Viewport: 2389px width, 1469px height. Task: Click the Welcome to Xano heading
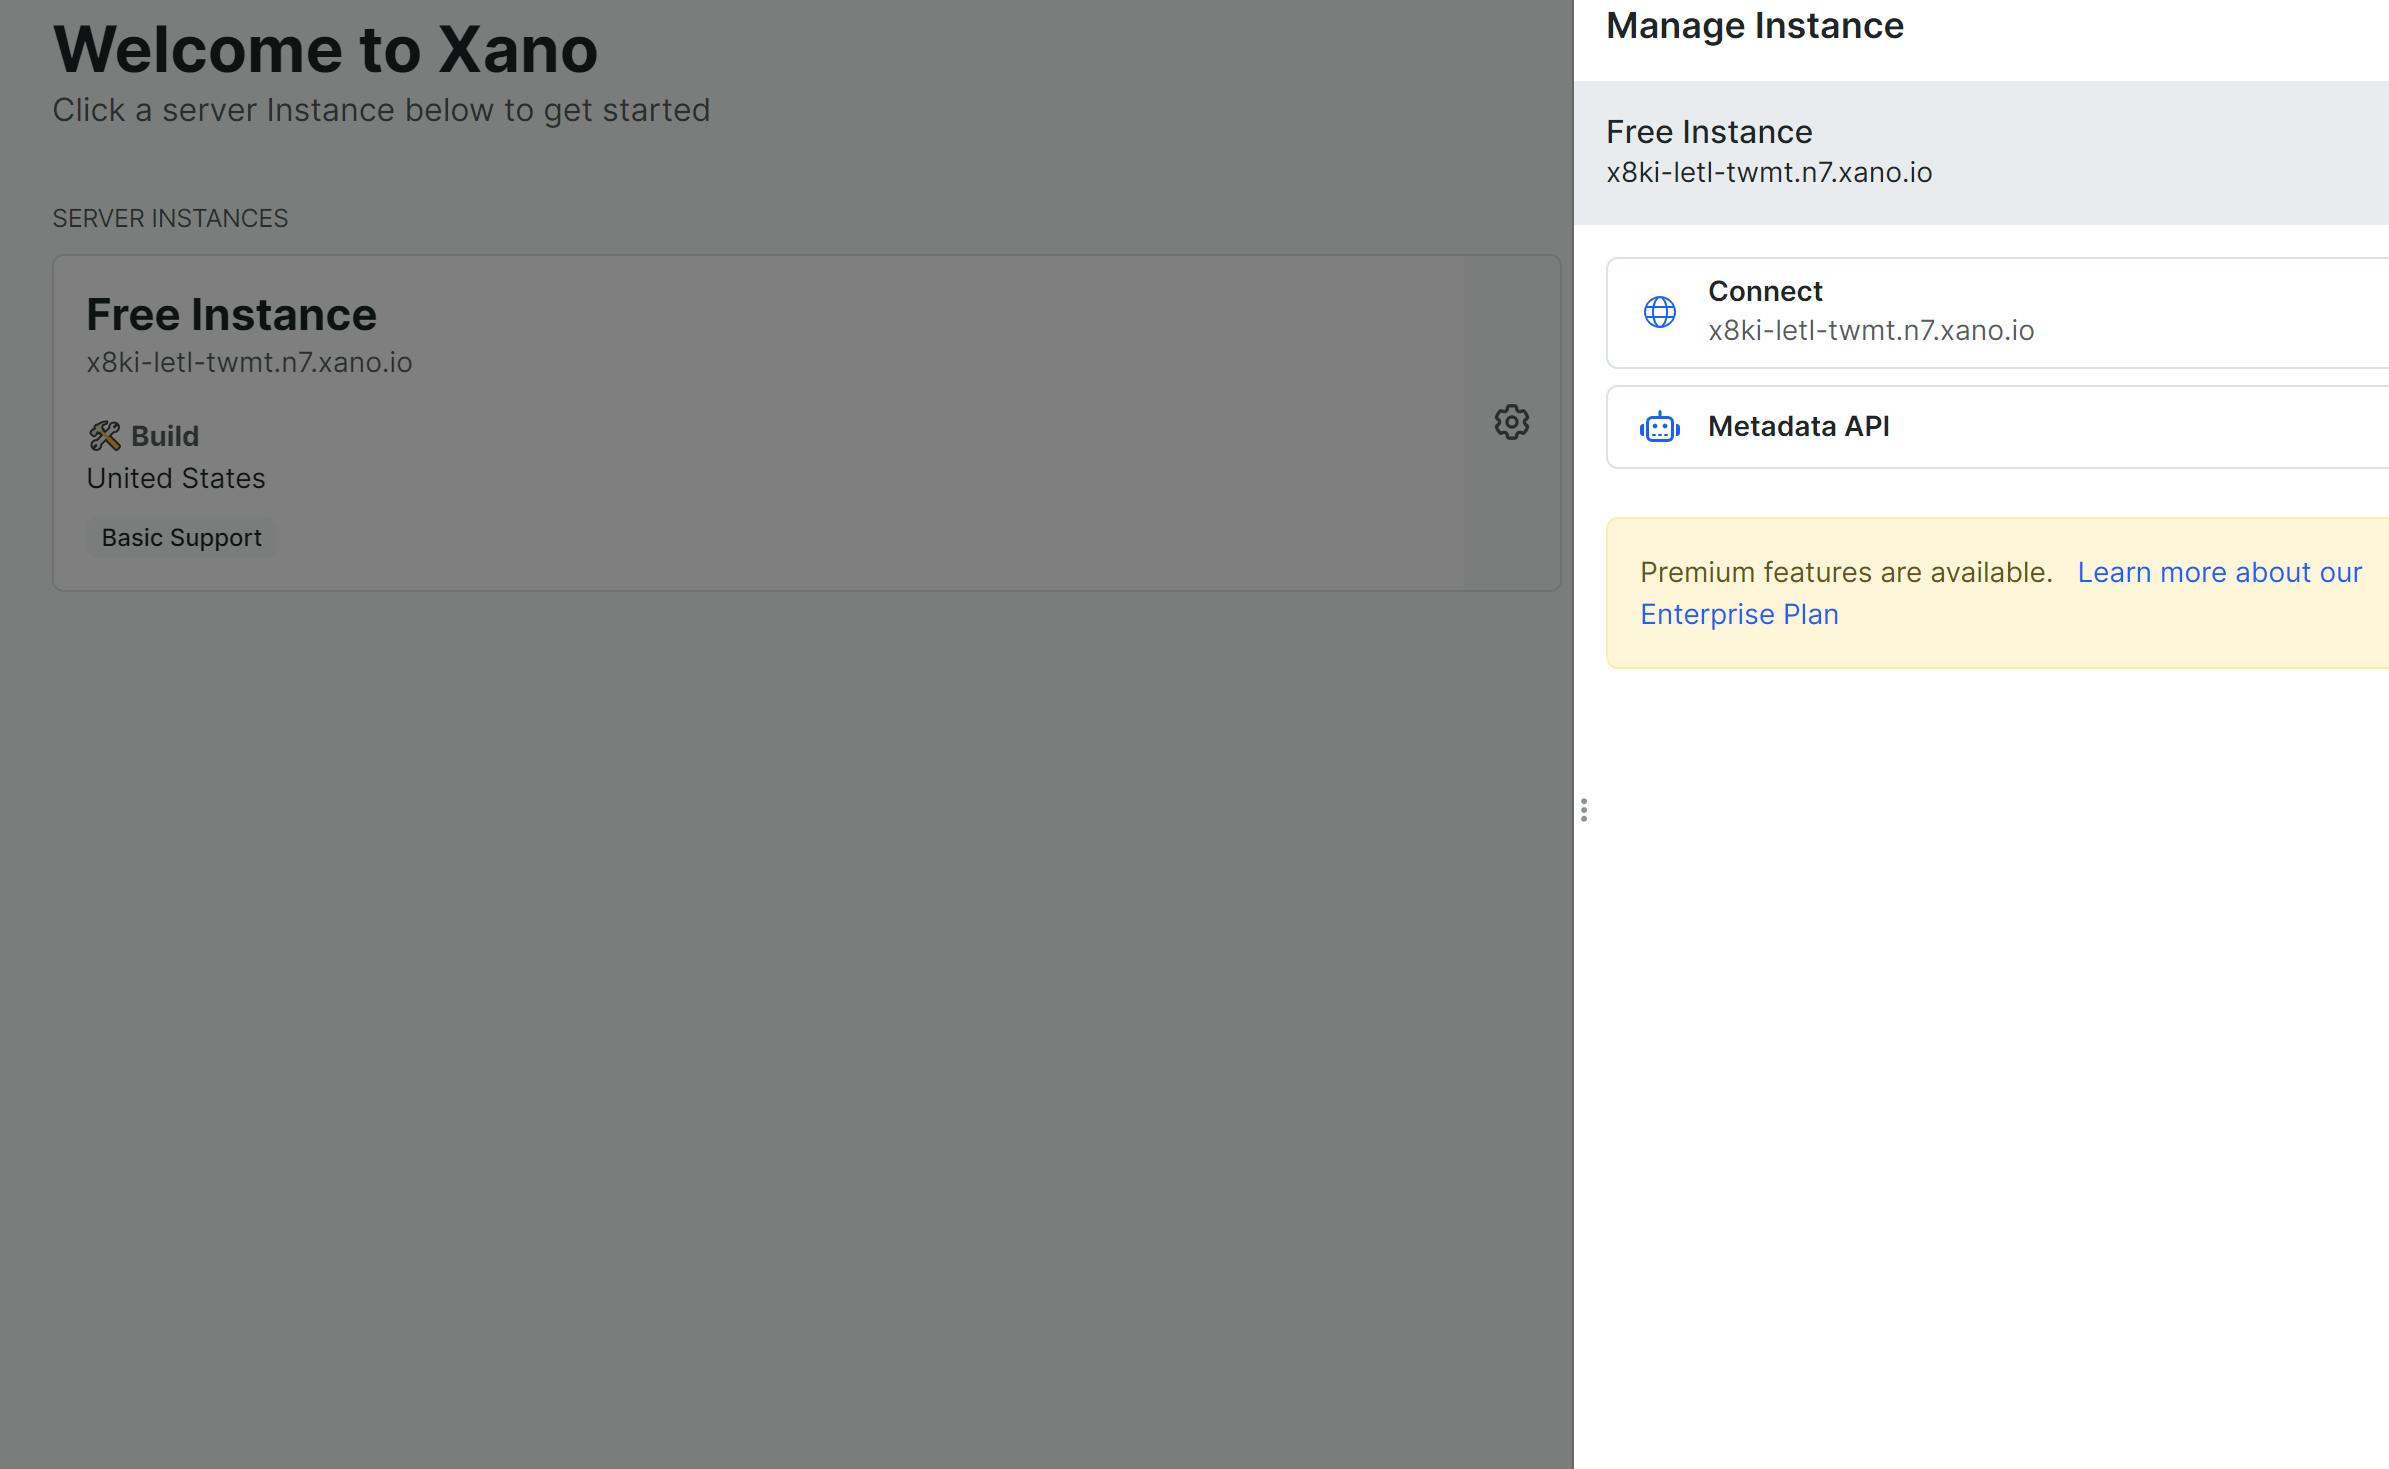[x=325, y=49]
